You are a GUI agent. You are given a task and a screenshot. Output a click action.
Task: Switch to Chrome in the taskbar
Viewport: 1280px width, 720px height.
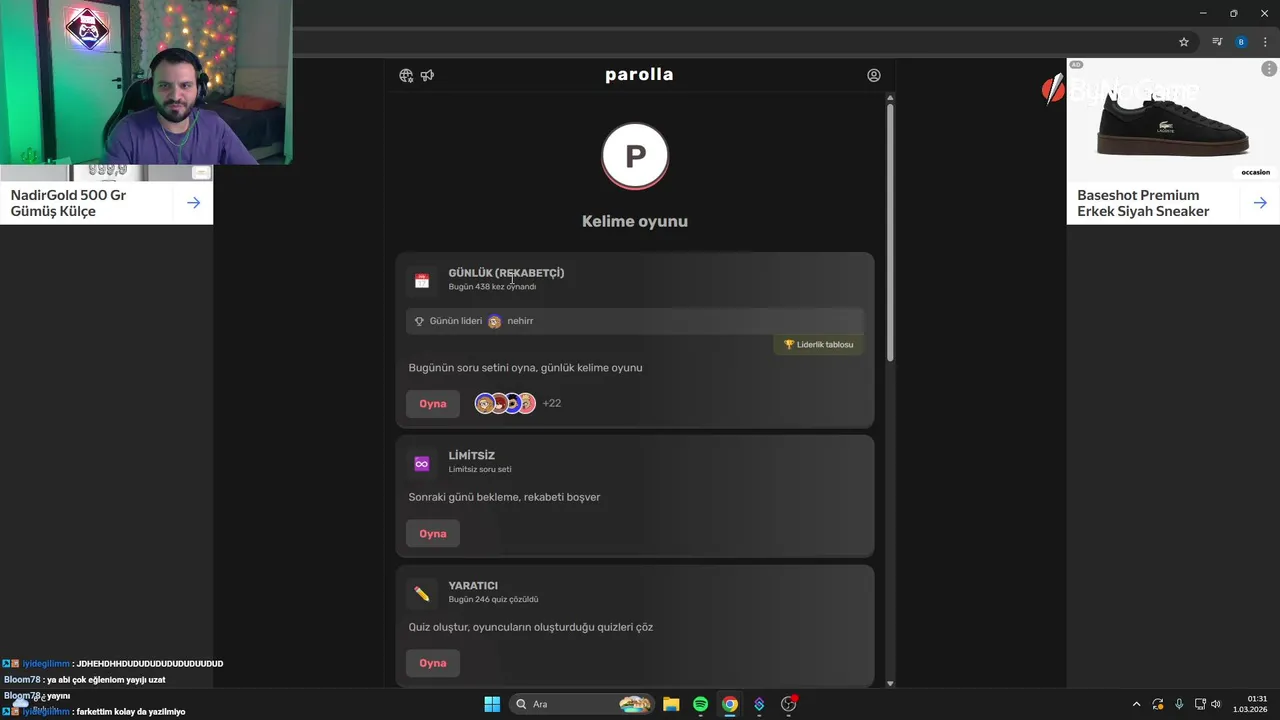730,704
